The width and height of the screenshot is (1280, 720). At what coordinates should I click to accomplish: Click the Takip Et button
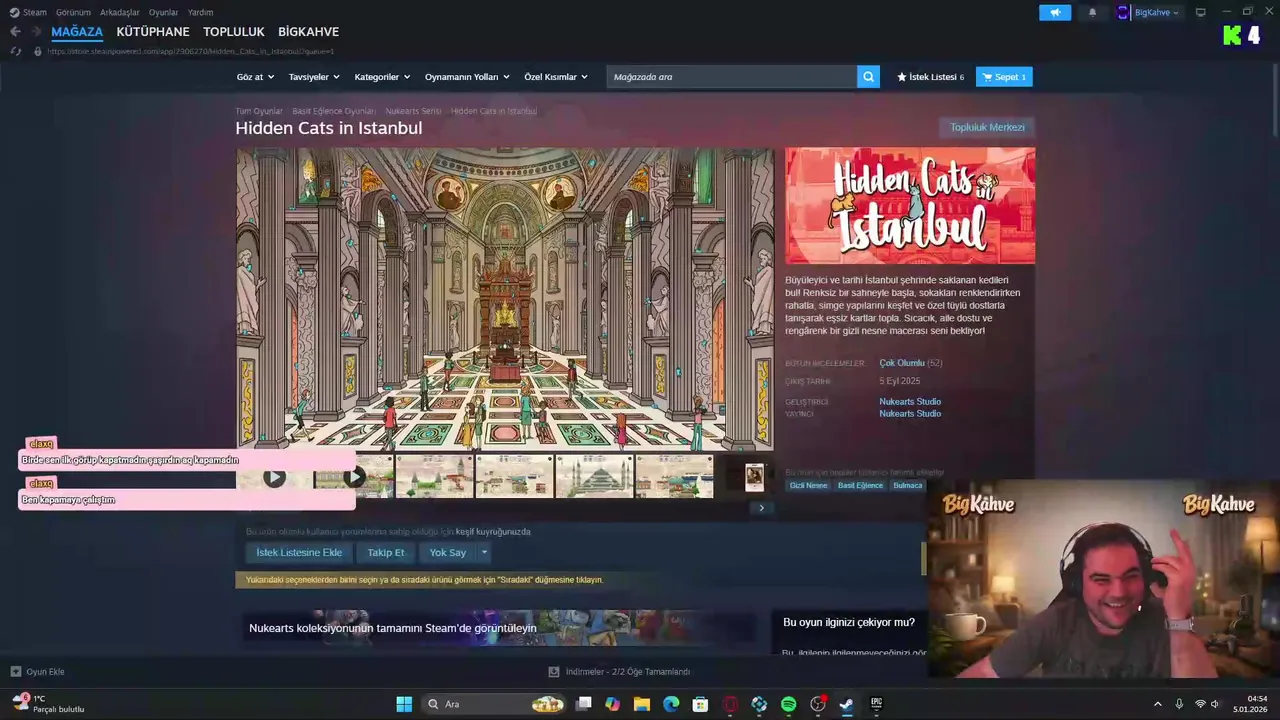pos(386,552)
